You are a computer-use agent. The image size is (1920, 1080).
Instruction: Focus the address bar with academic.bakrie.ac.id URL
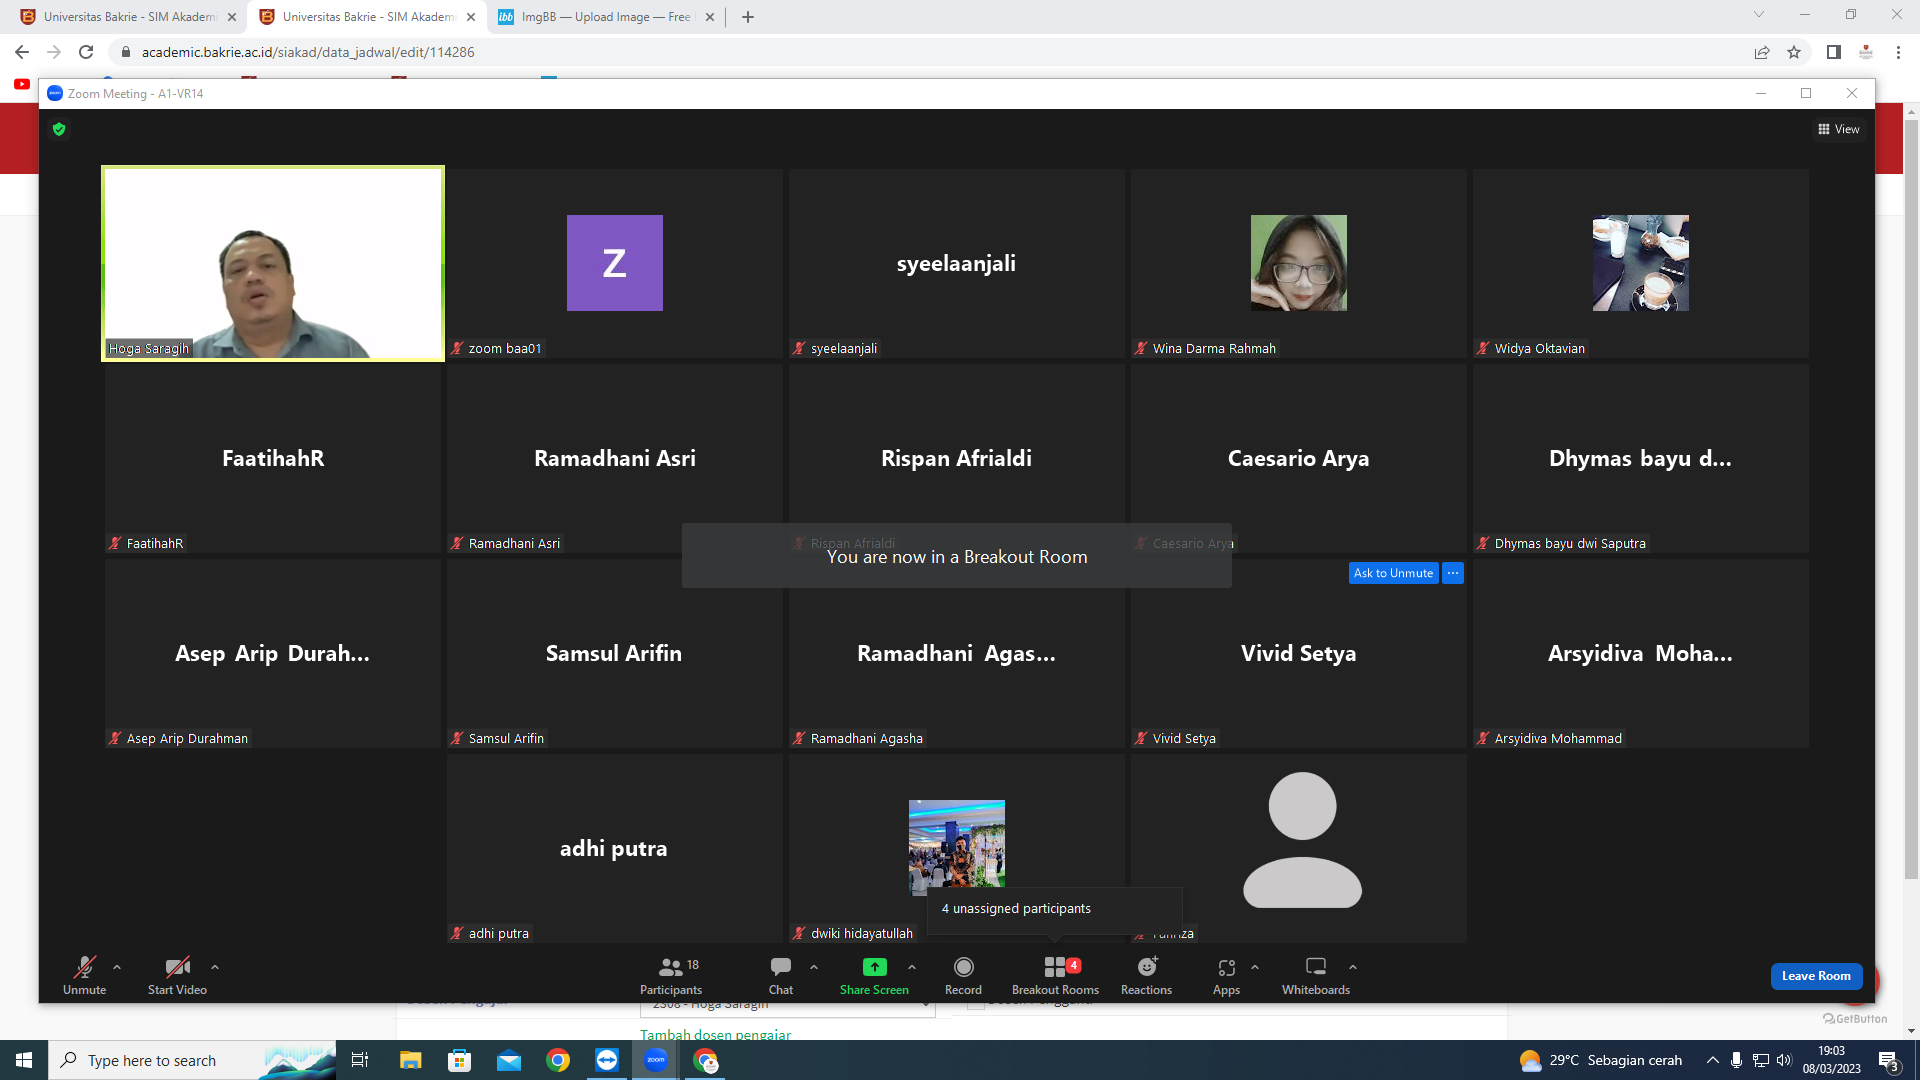click(x=930, y=52)
